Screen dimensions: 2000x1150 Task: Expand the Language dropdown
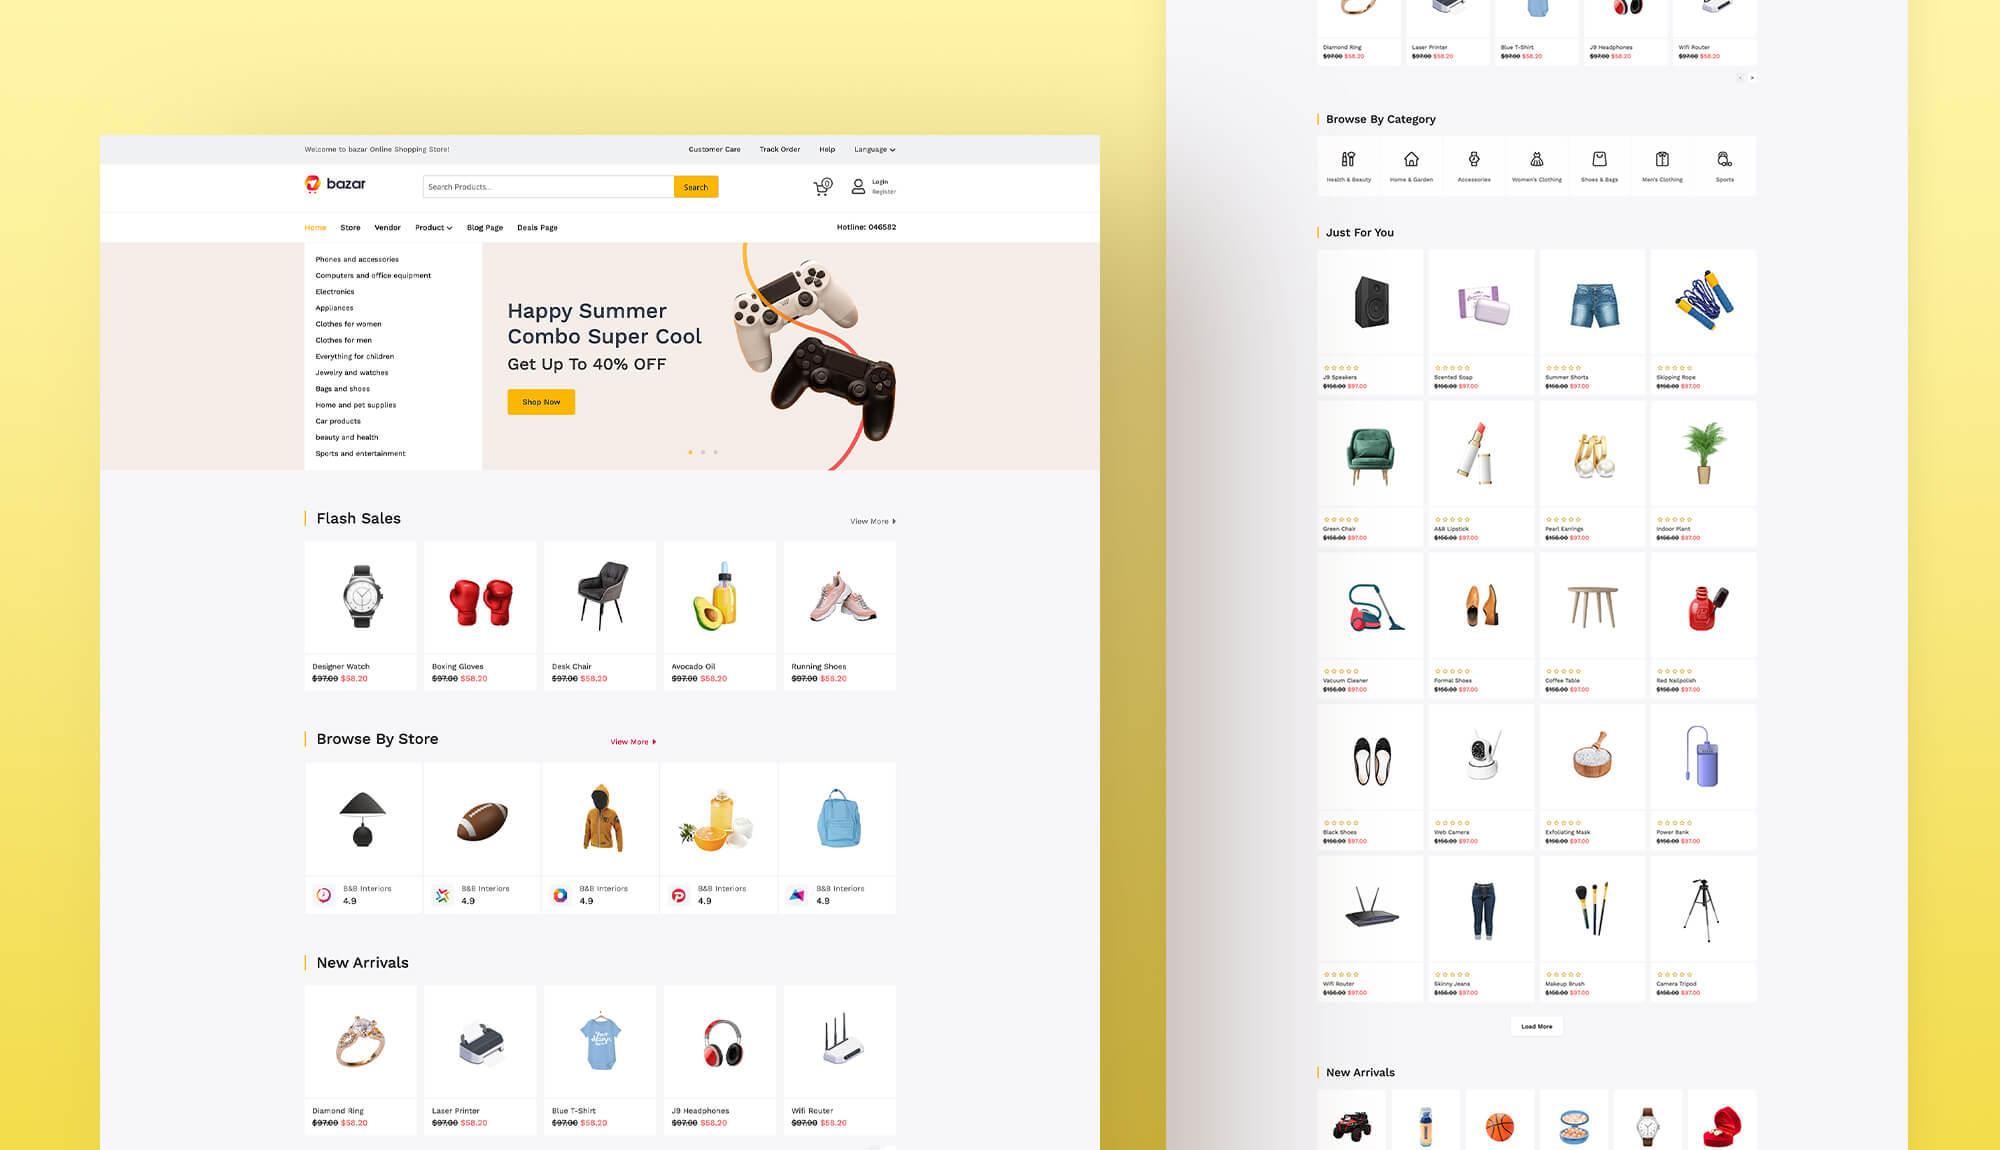point(872,149)
